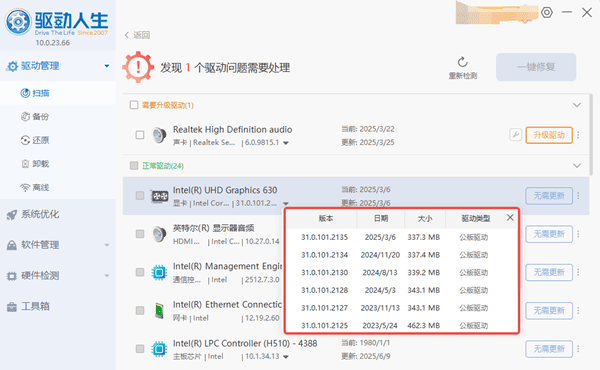The image size is (600, 370).
Task: Click the Realtek audio speaker icon
Action: [x=159, y=135]
